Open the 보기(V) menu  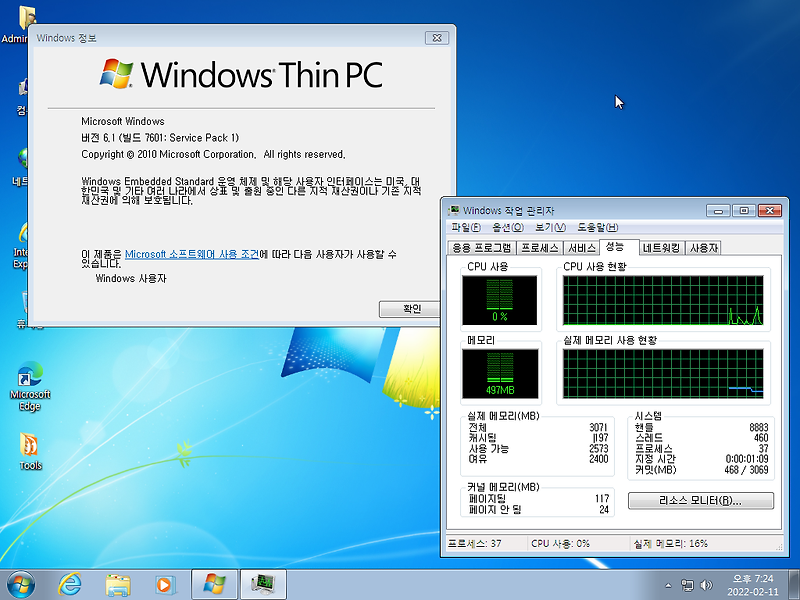(551, 227)
